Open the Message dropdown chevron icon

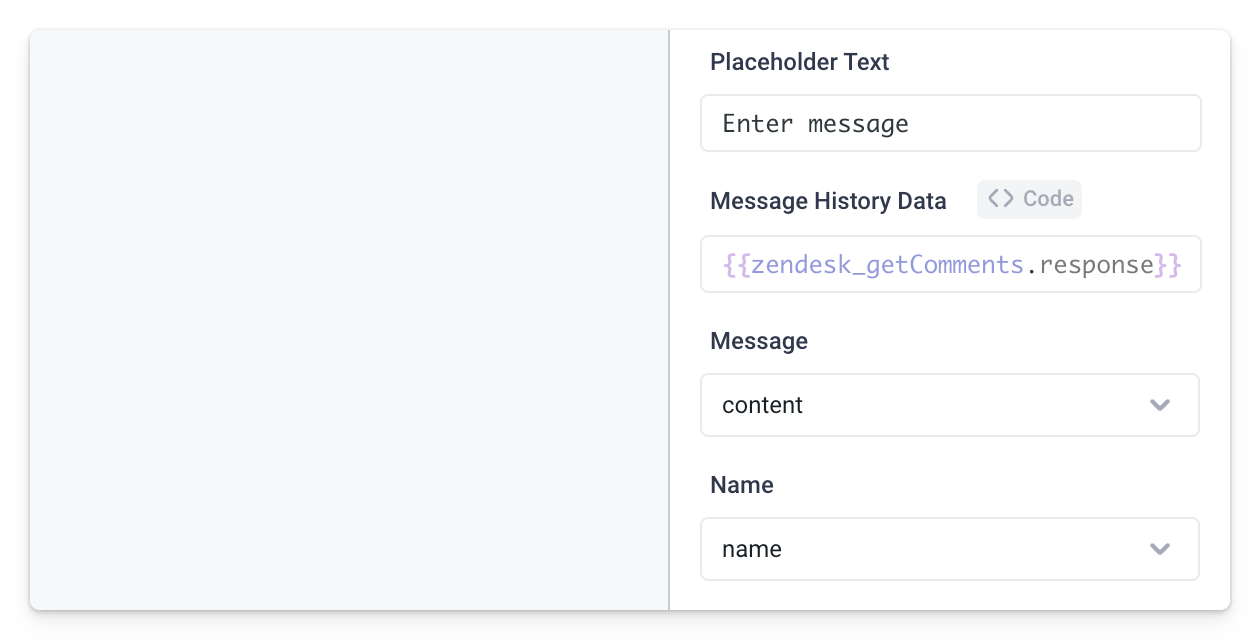coord(1159,405)
